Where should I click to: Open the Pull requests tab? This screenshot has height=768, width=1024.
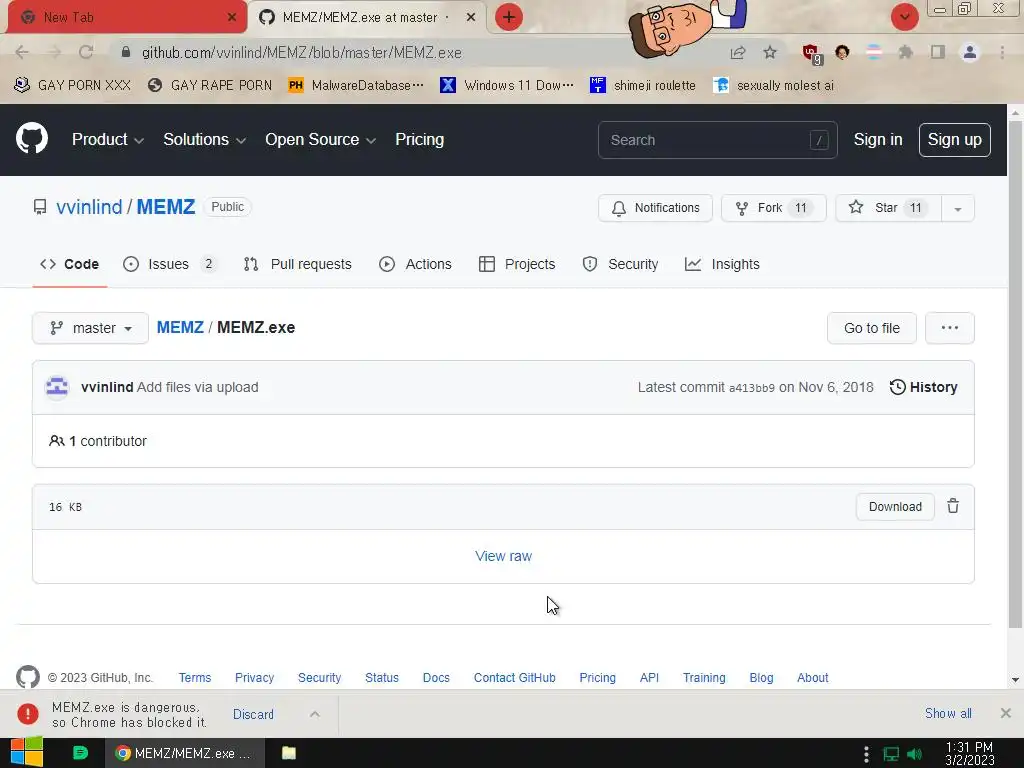[x=297, y=264]
